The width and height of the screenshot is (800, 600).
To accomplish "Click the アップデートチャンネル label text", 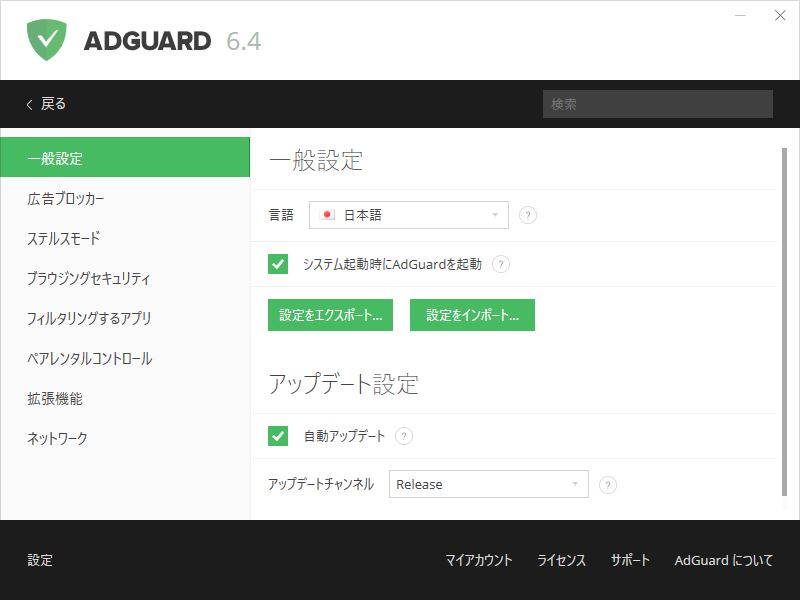I will 321,484.
